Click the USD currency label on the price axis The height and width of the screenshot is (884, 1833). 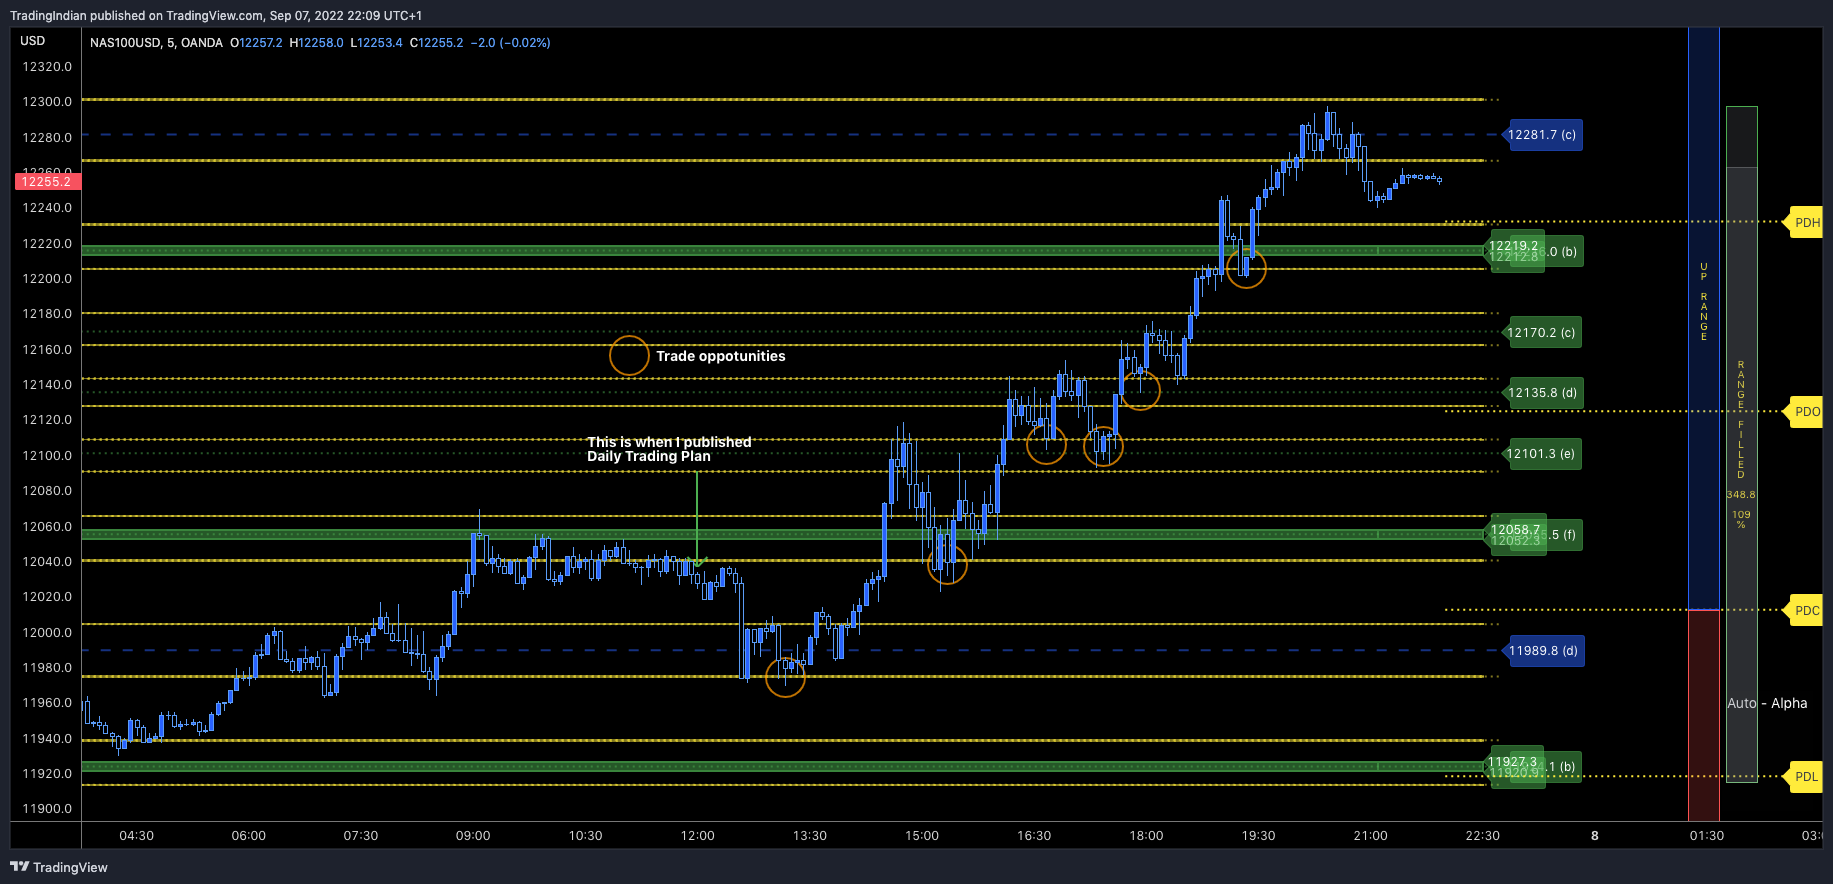pos(33,41)
